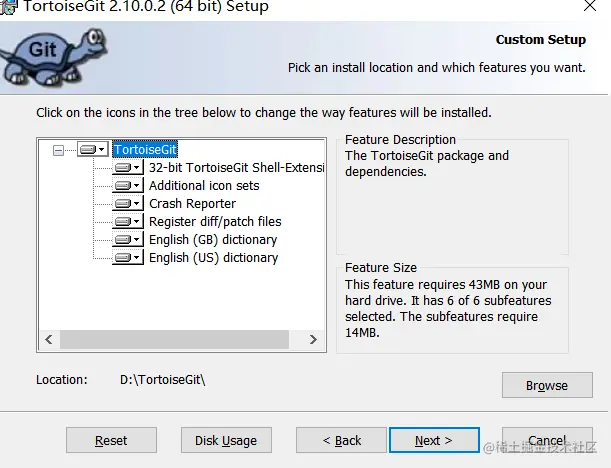Click the installer icon in the title bar
Screen dimensions: 611x468
click(x=9, y=7)
